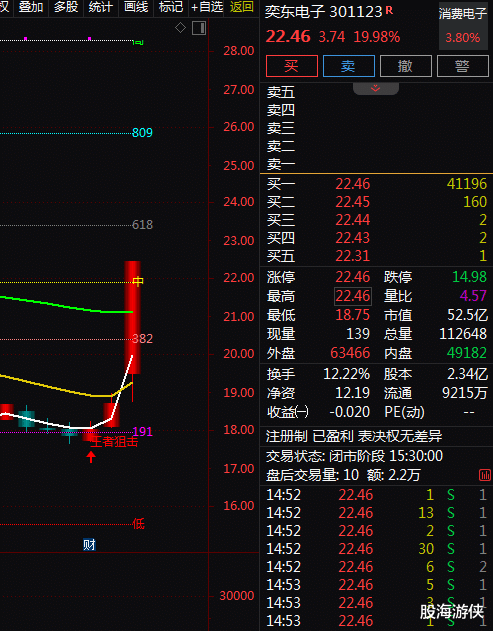The width and height of the screenshot is (493, 631).
Task: Click the 内盘 value 49182
Action: [467, 353]
